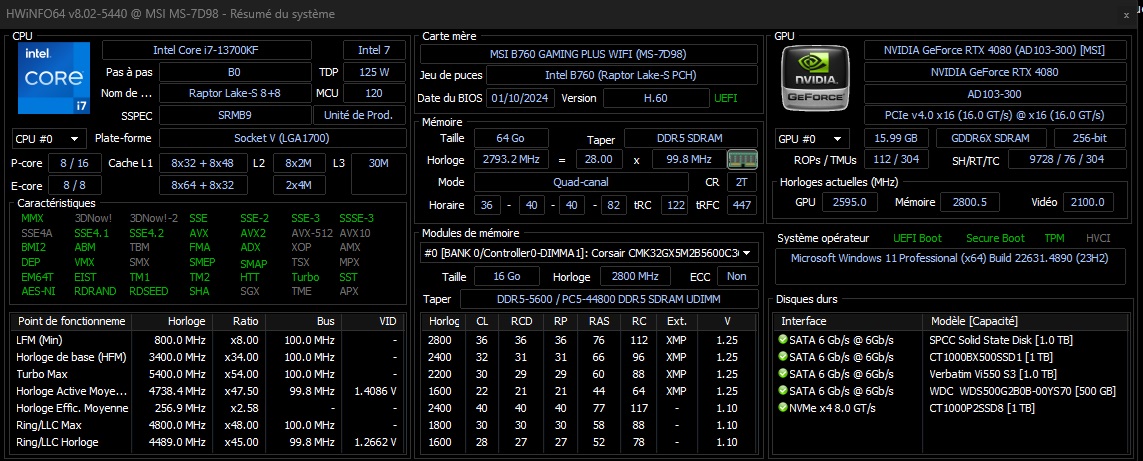Click the green UEFI label near BIOS version

726,98
